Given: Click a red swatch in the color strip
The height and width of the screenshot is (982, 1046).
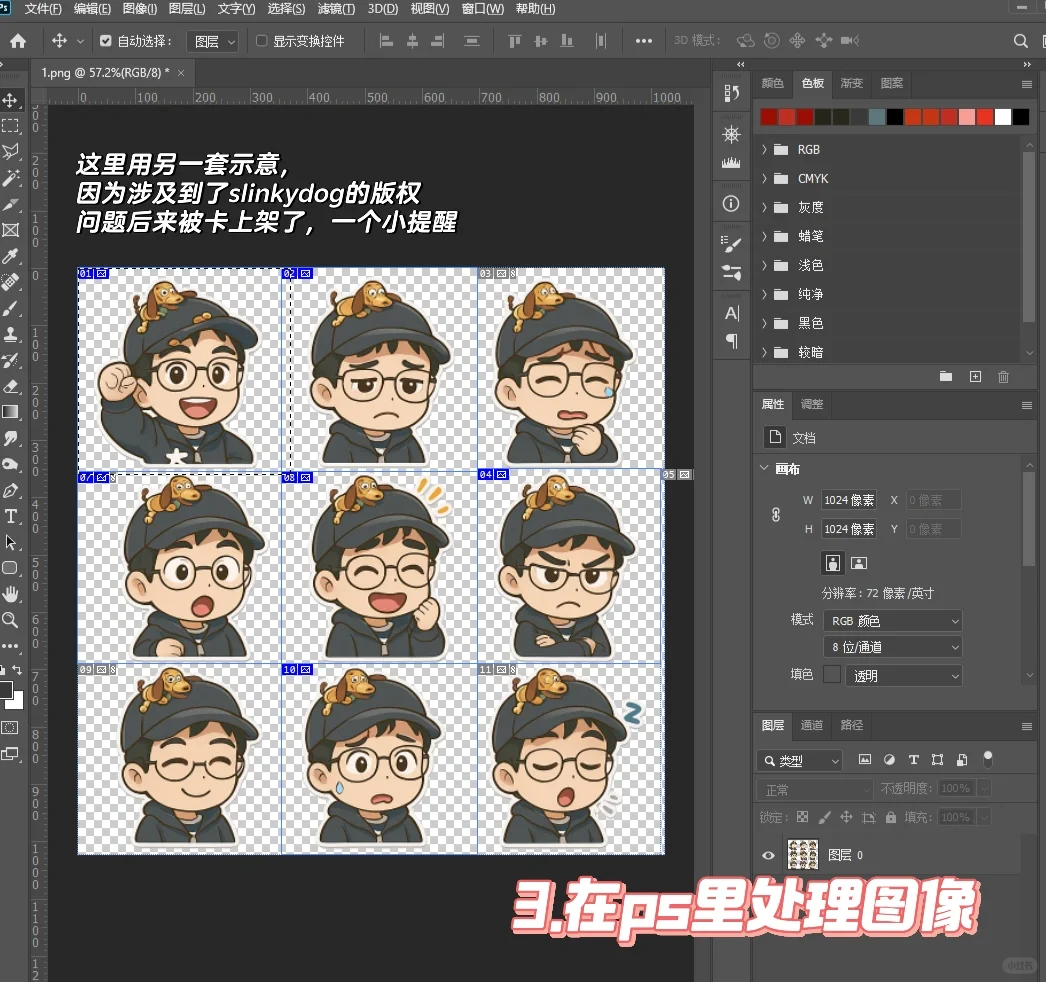Looking at the screenshot, I should pos(770,117).
